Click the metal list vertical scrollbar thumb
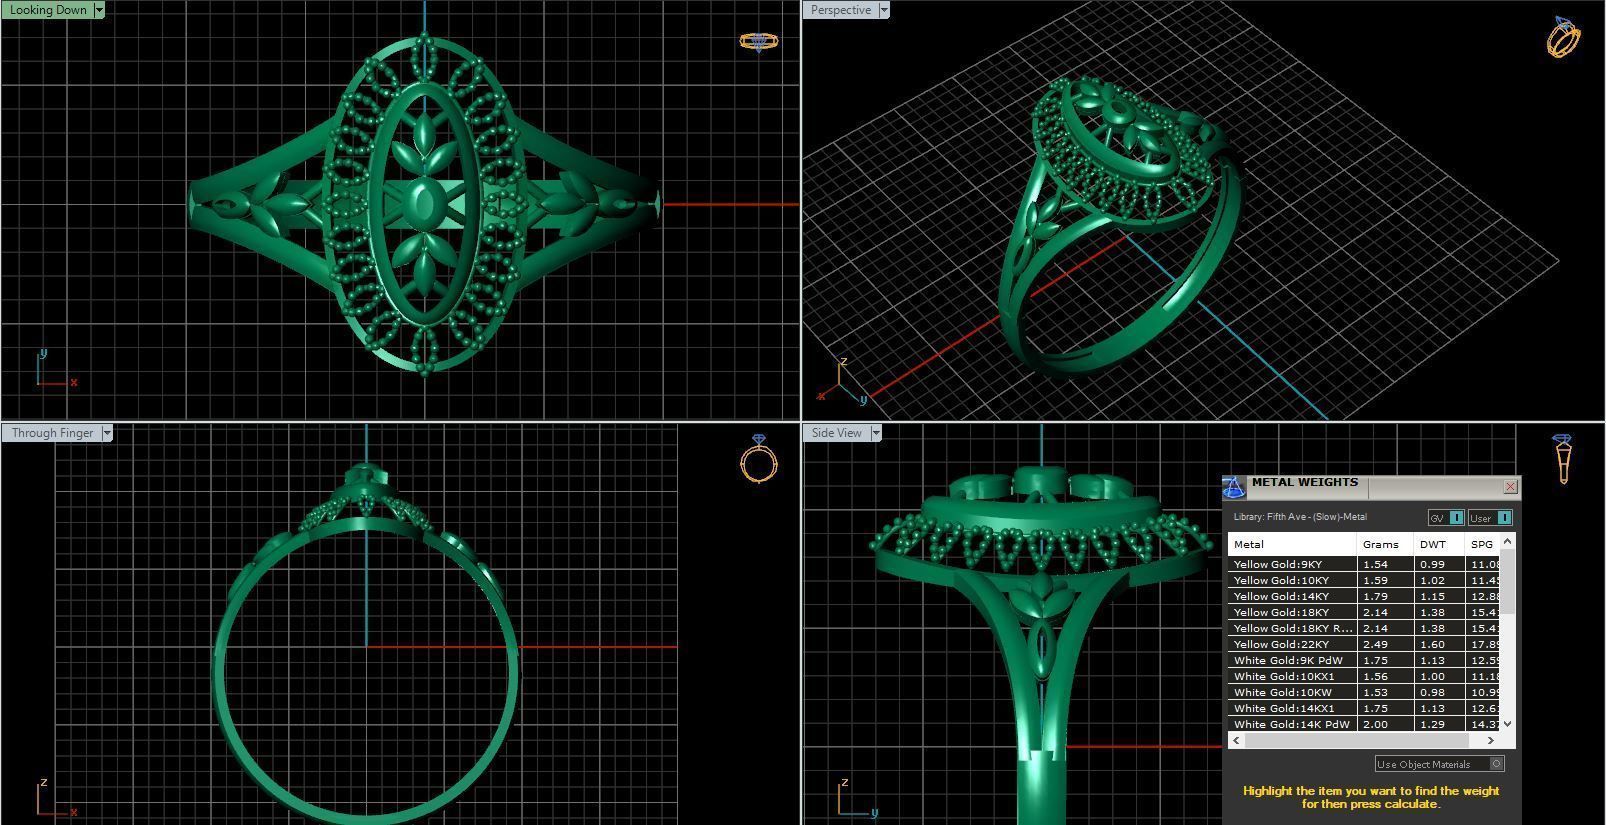This screenshot has height=825, width=1606. point(1508,581)
